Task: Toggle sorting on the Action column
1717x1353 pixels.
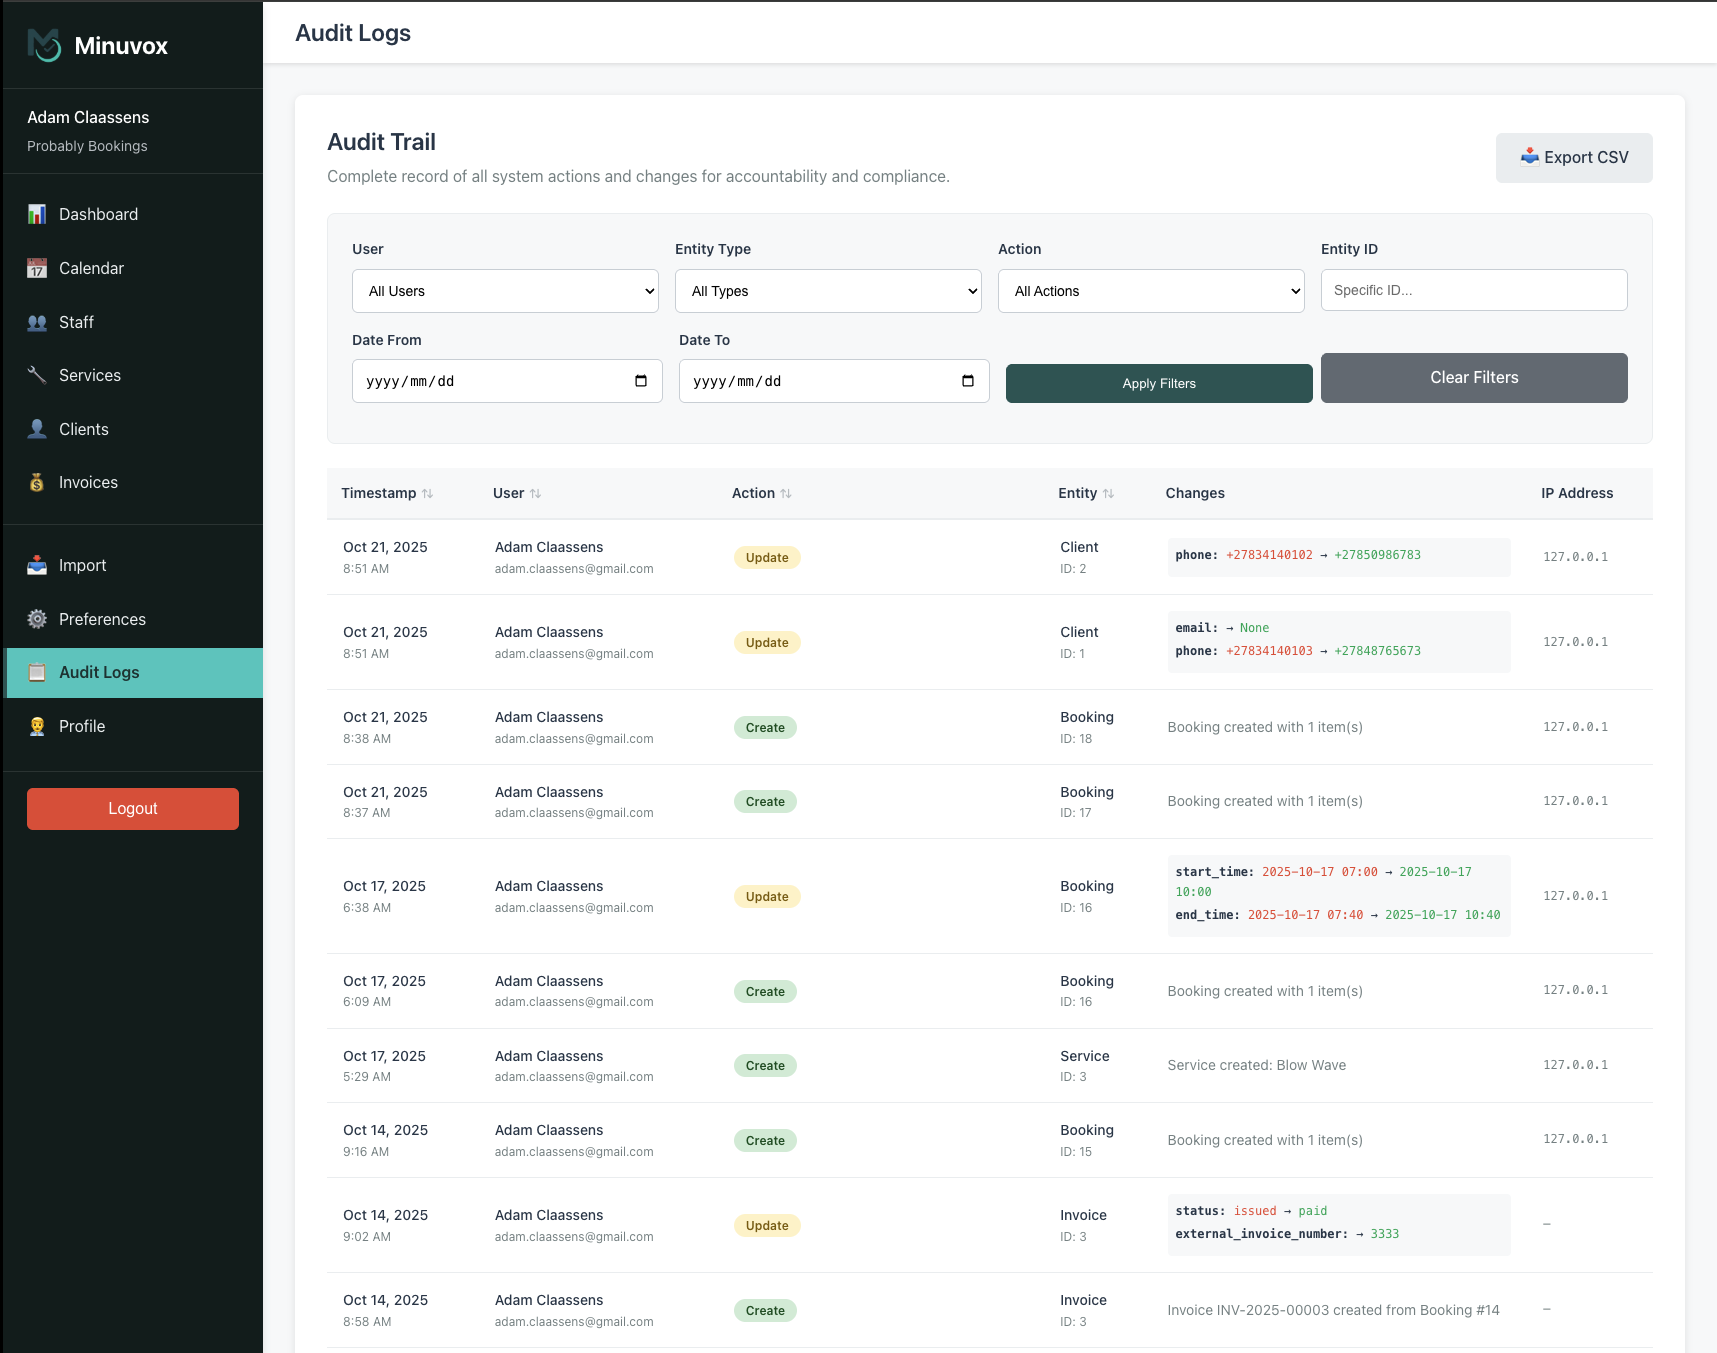Action: tap(761, 493)
